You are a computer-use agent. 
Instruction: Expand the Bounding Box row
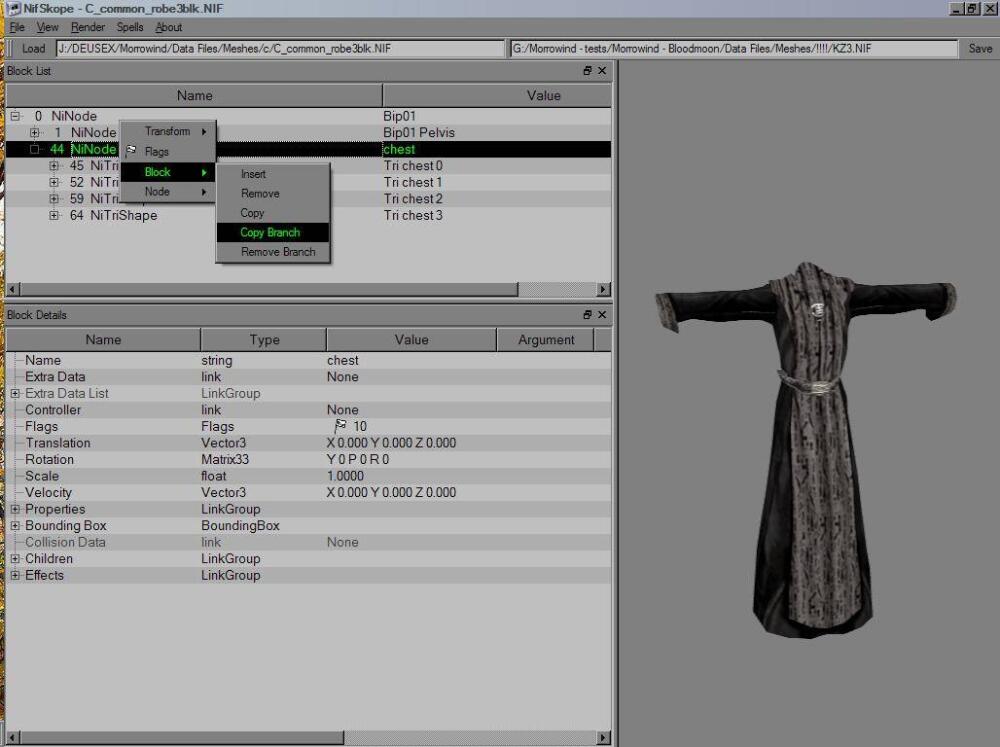15,526
